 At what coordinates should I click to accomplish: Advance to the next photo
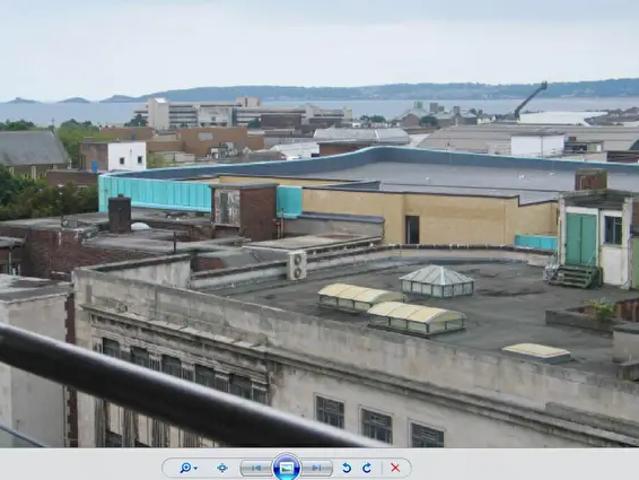tap(317, 468)
